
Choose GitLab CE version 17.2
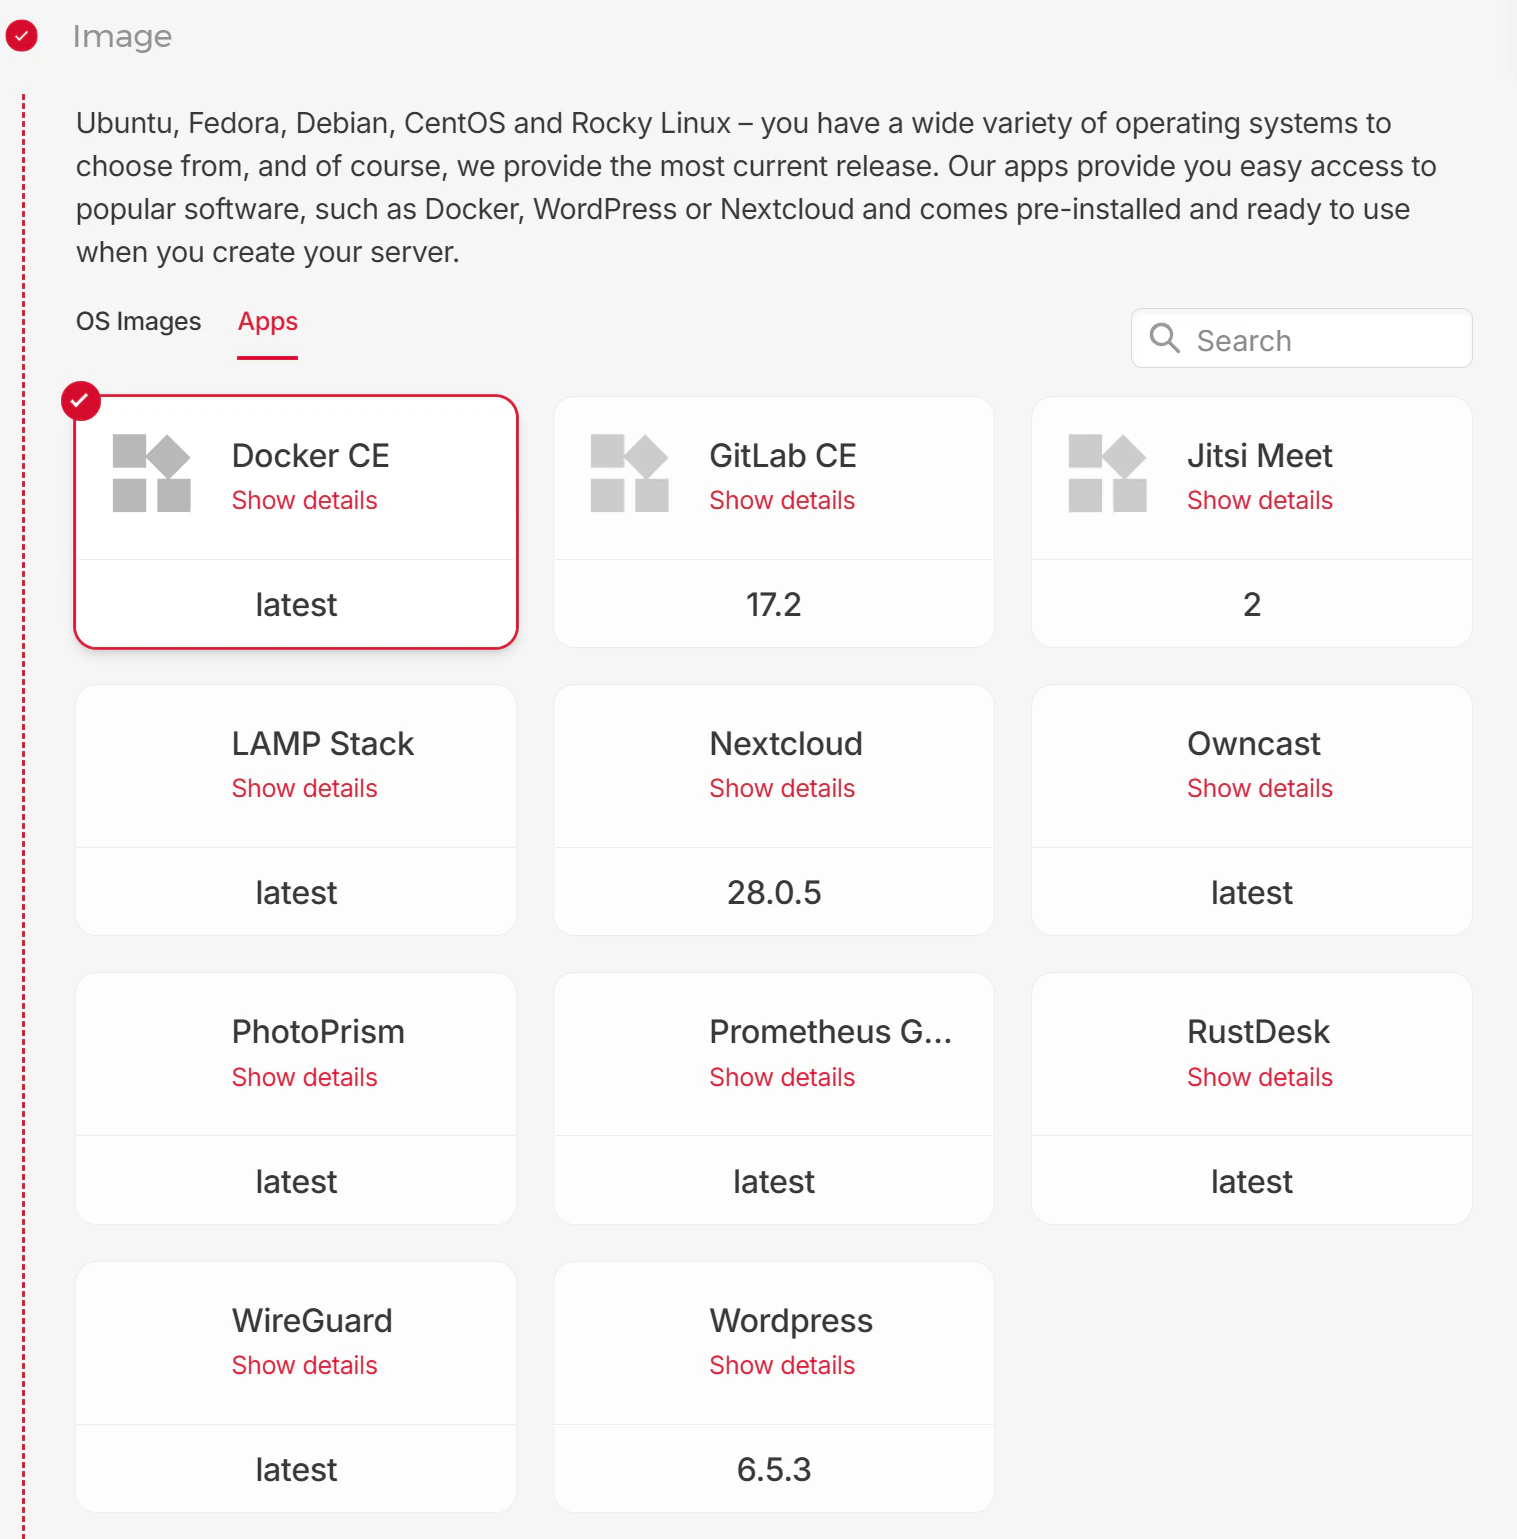pyautogui.click(x=774, y=604)
